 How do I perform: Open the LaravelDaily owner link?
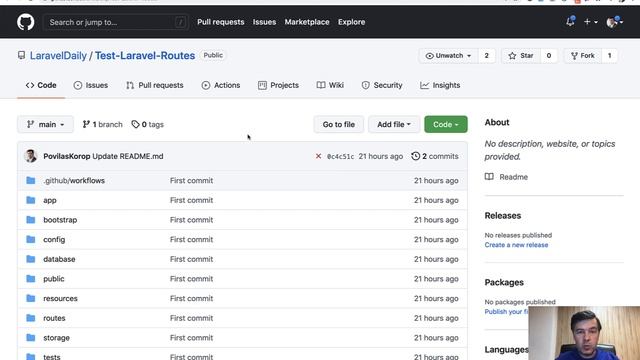(x=58, y=56)
